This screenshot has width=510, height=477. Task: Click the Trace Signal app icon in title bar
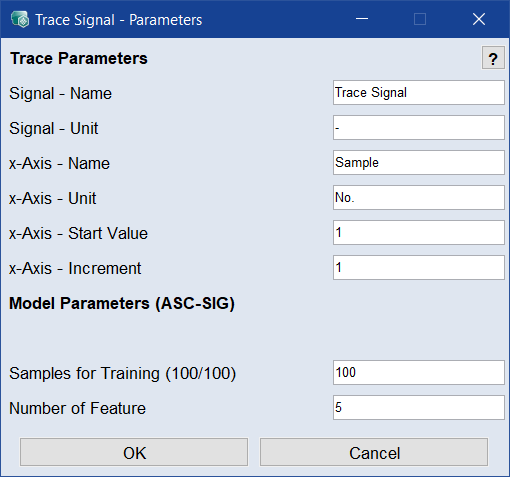(20, 19)
